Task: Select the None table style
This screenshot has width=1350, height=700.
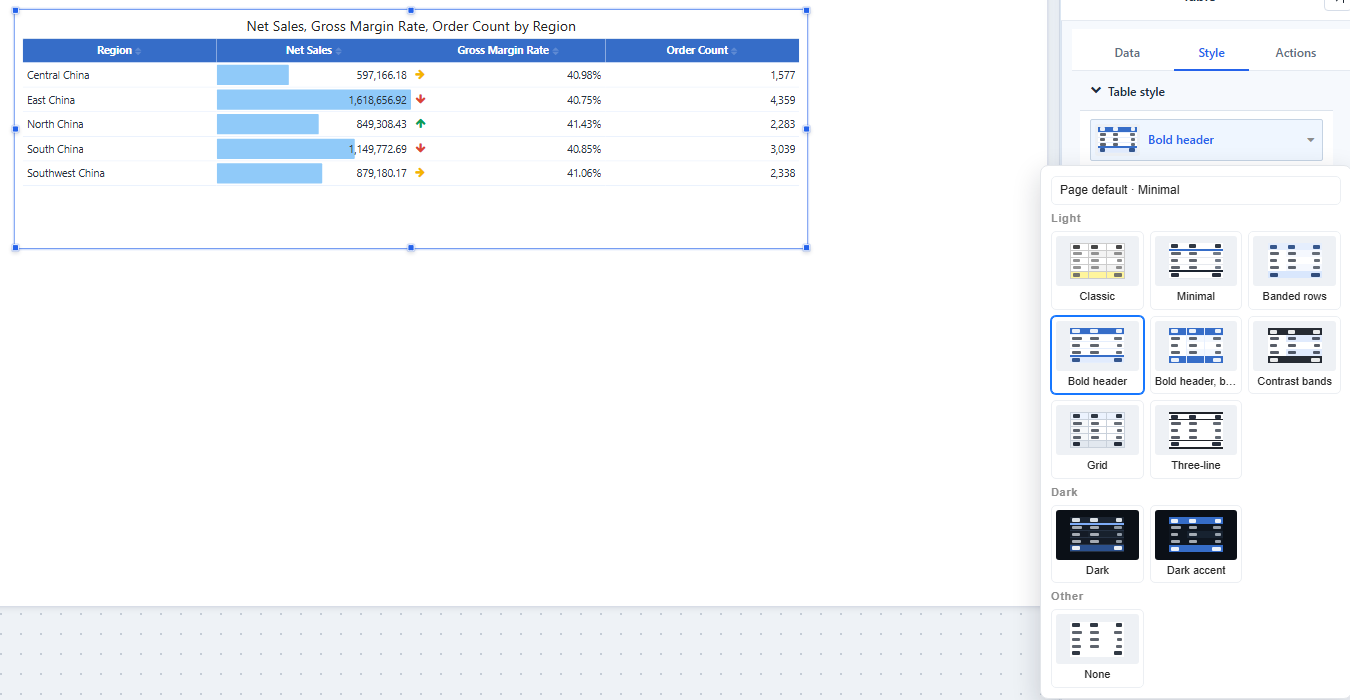Action: tap(1097, 648)
